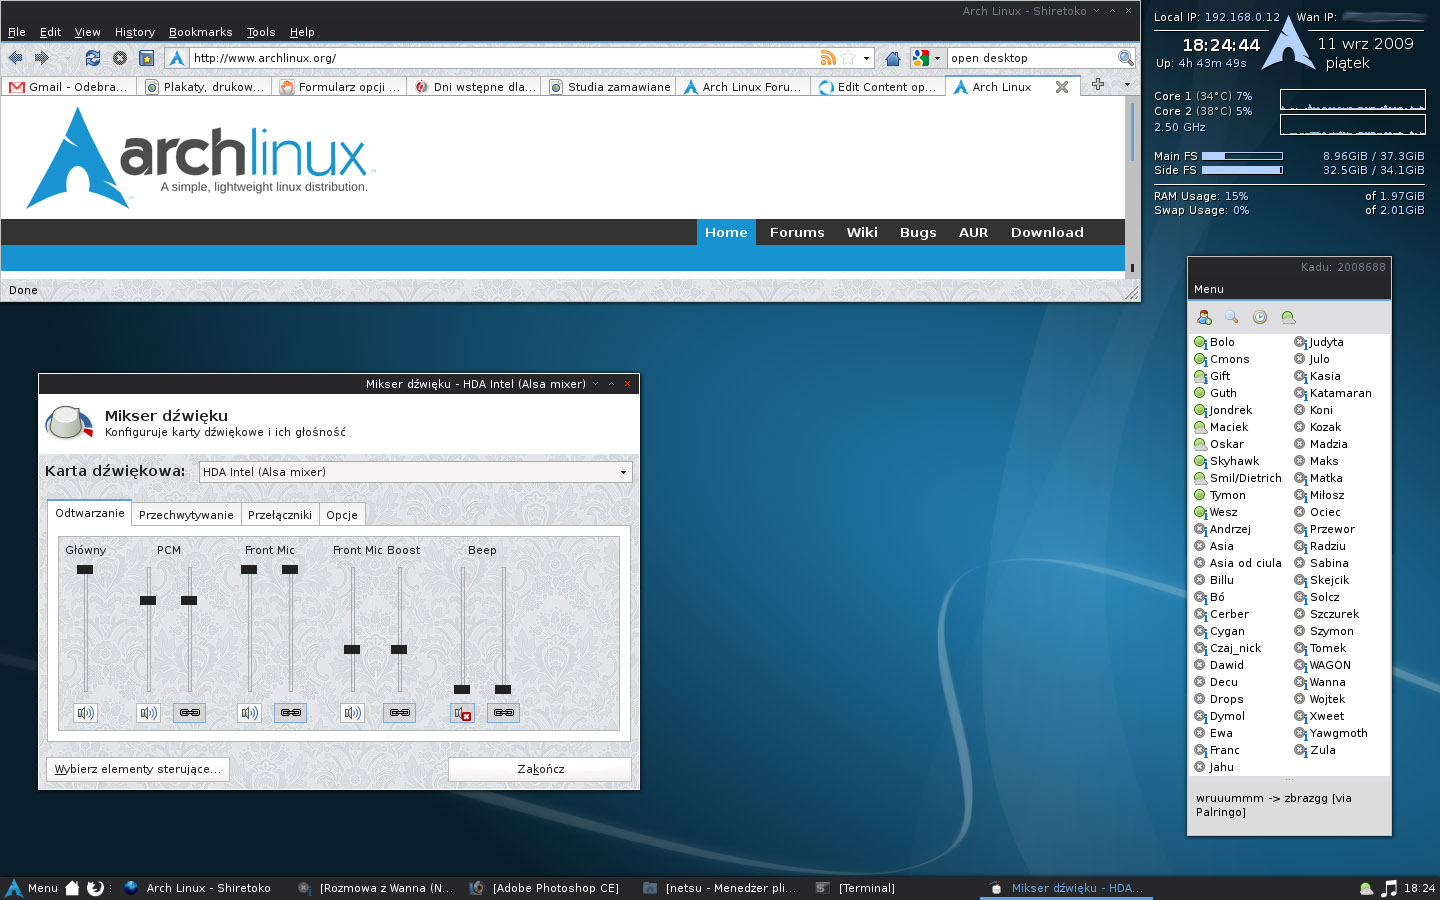Click the taskbar home folder icon
This screenshot has width=1440, height=900.
coord(72,888)
